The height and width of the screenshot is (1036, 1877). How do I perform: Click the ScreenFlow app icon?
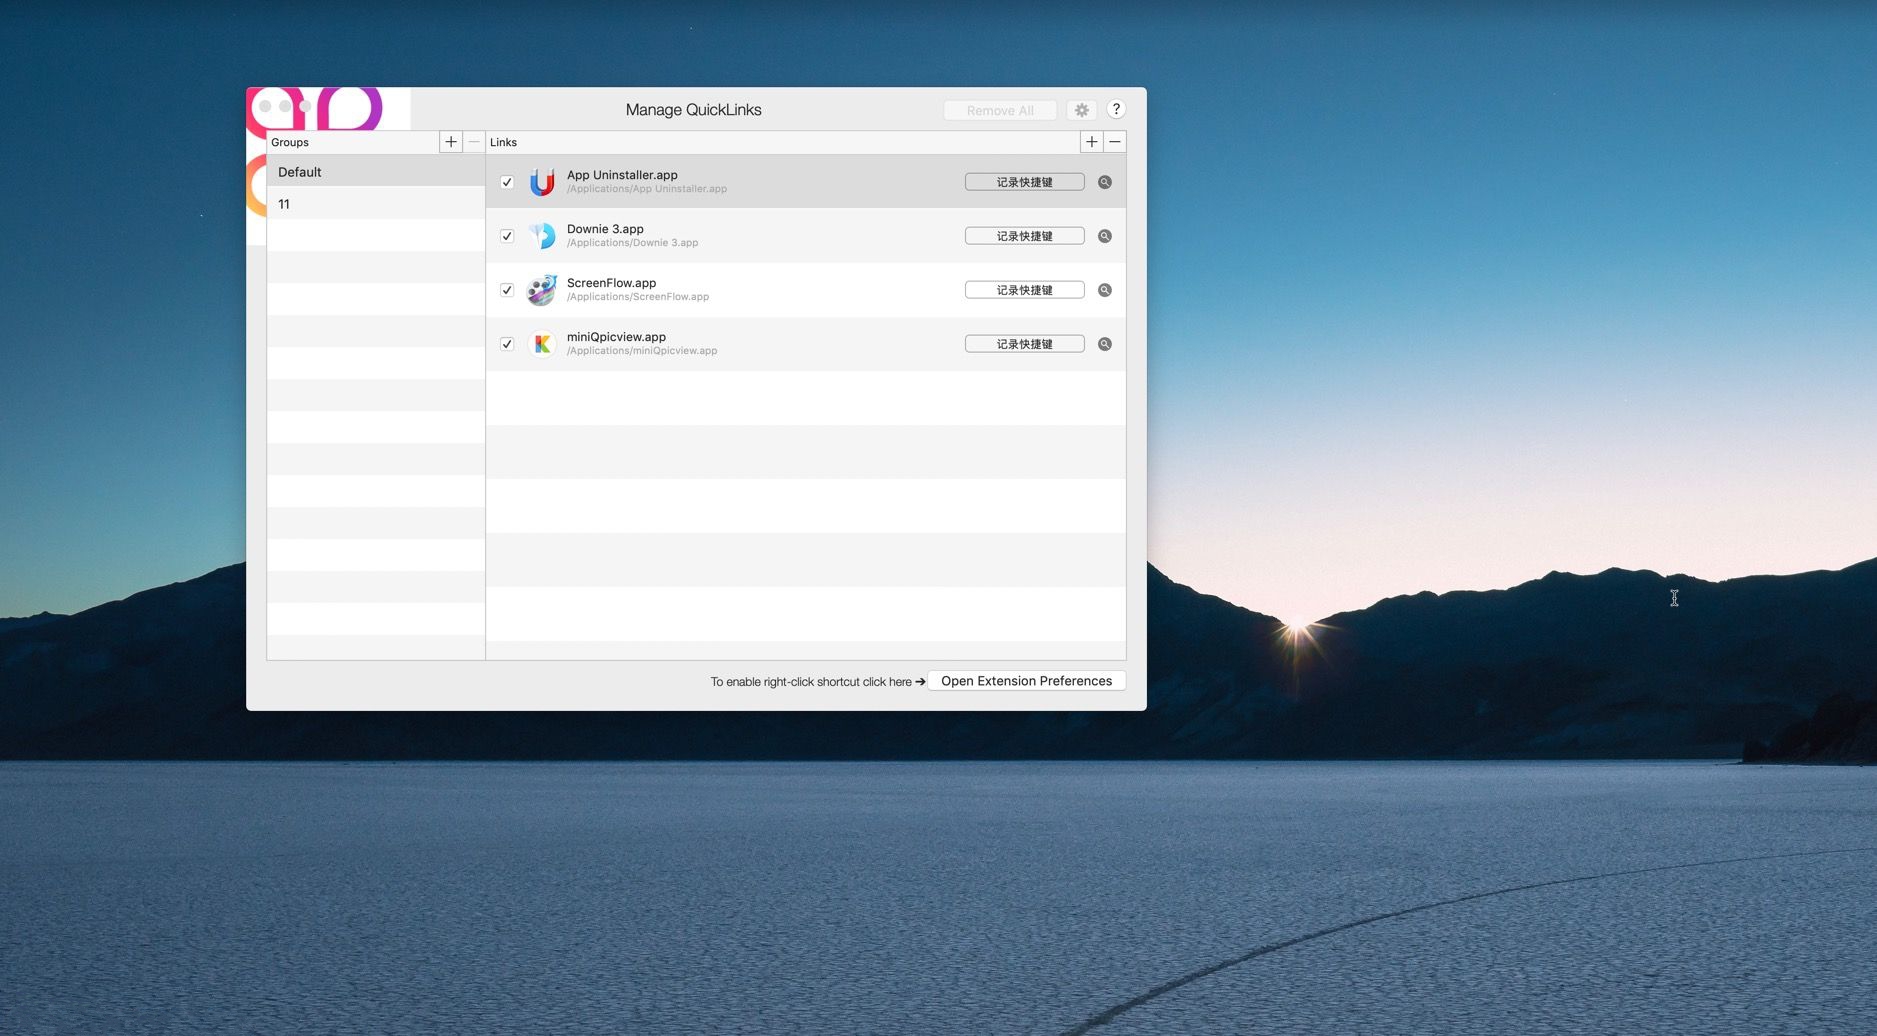(542, 290)
